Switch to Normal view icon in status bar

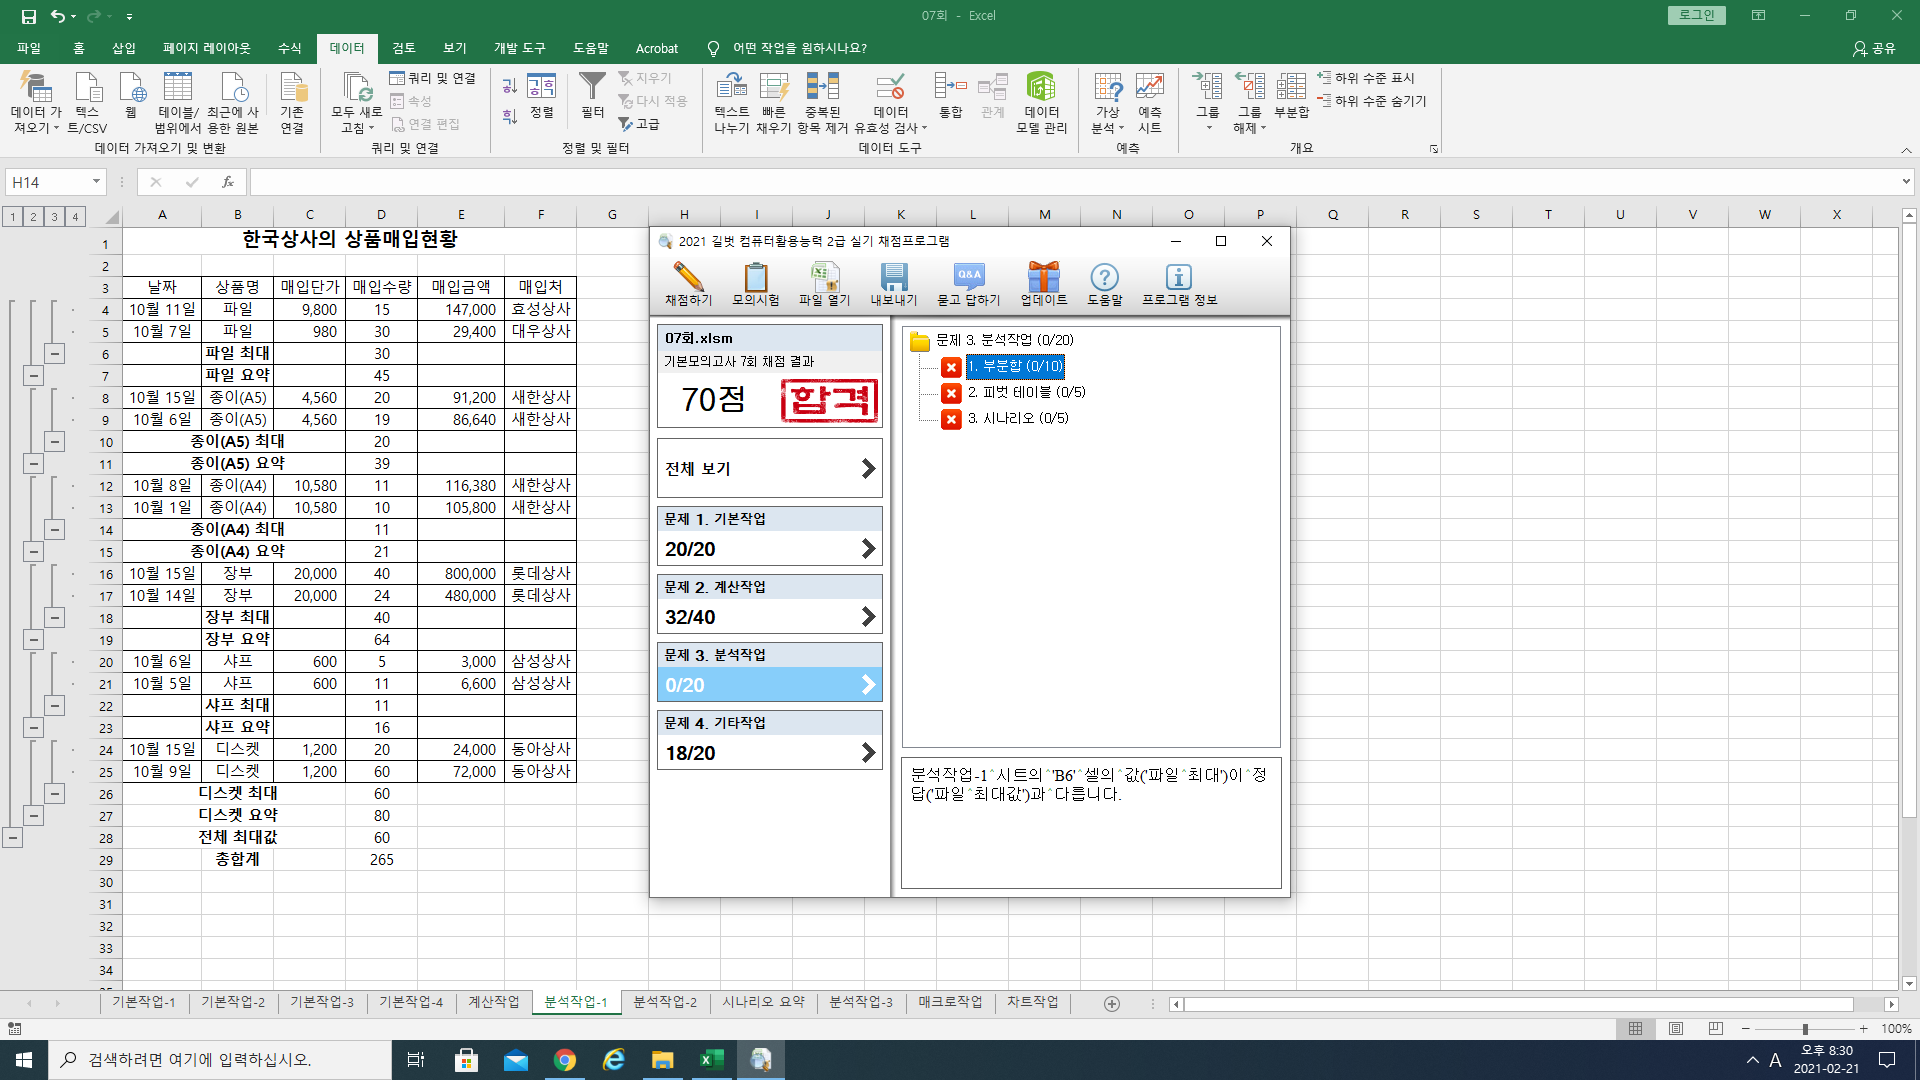click(x=1636, y=1029)
